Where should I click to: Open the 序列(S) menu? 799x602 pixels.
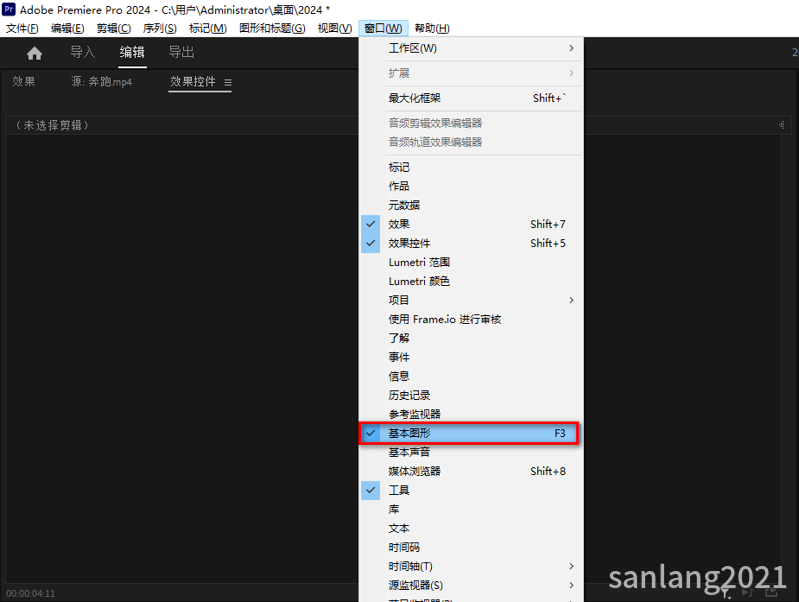click(159, 28)
